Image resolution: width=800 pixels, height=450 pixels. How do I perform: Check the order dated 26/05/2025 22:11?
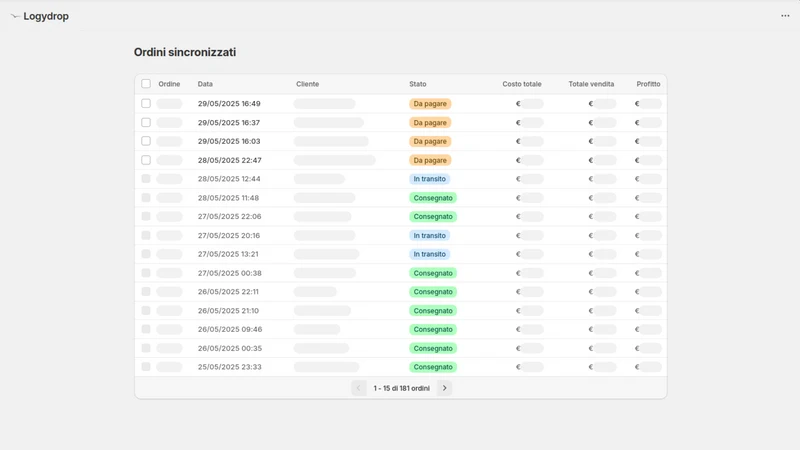click(146, 292)
